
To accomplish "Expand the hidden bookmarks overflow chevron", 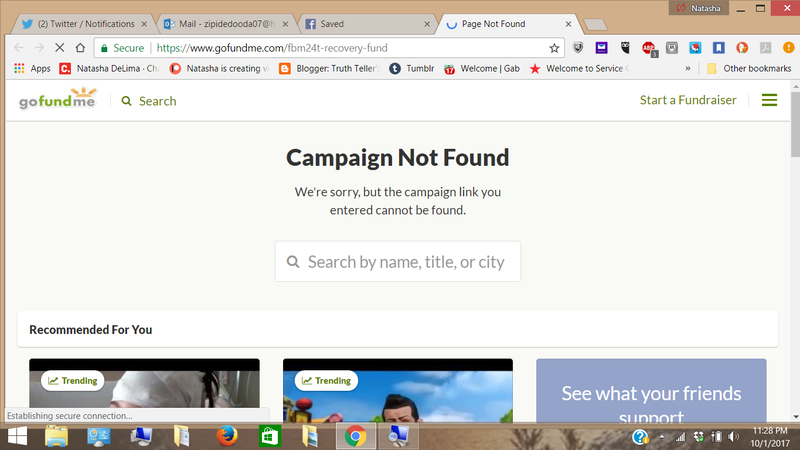I will click(687, 69).
